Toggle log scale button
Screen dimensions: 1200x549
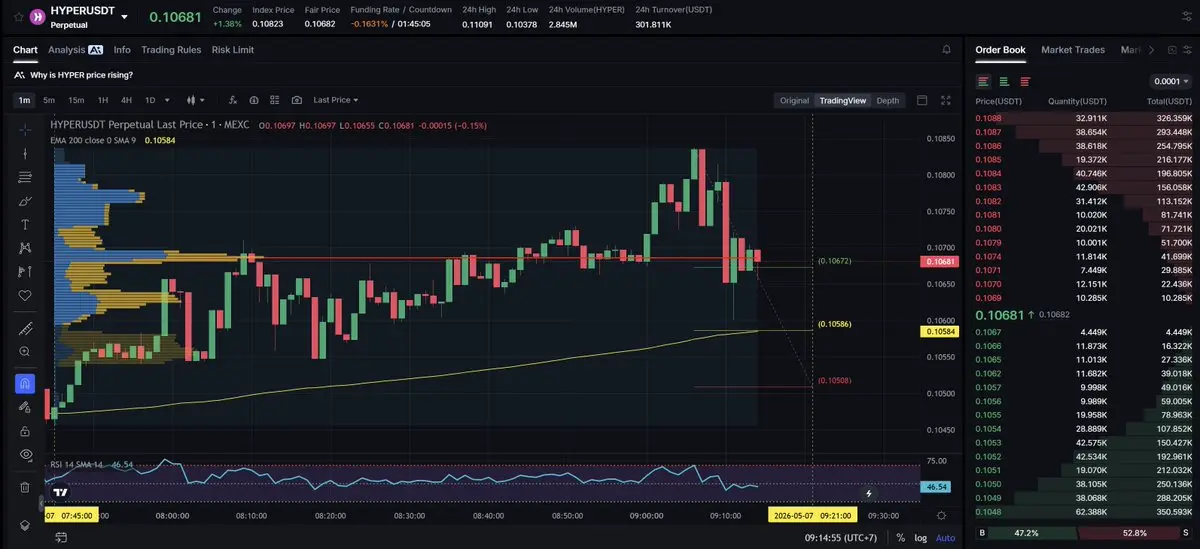[920, 538]
